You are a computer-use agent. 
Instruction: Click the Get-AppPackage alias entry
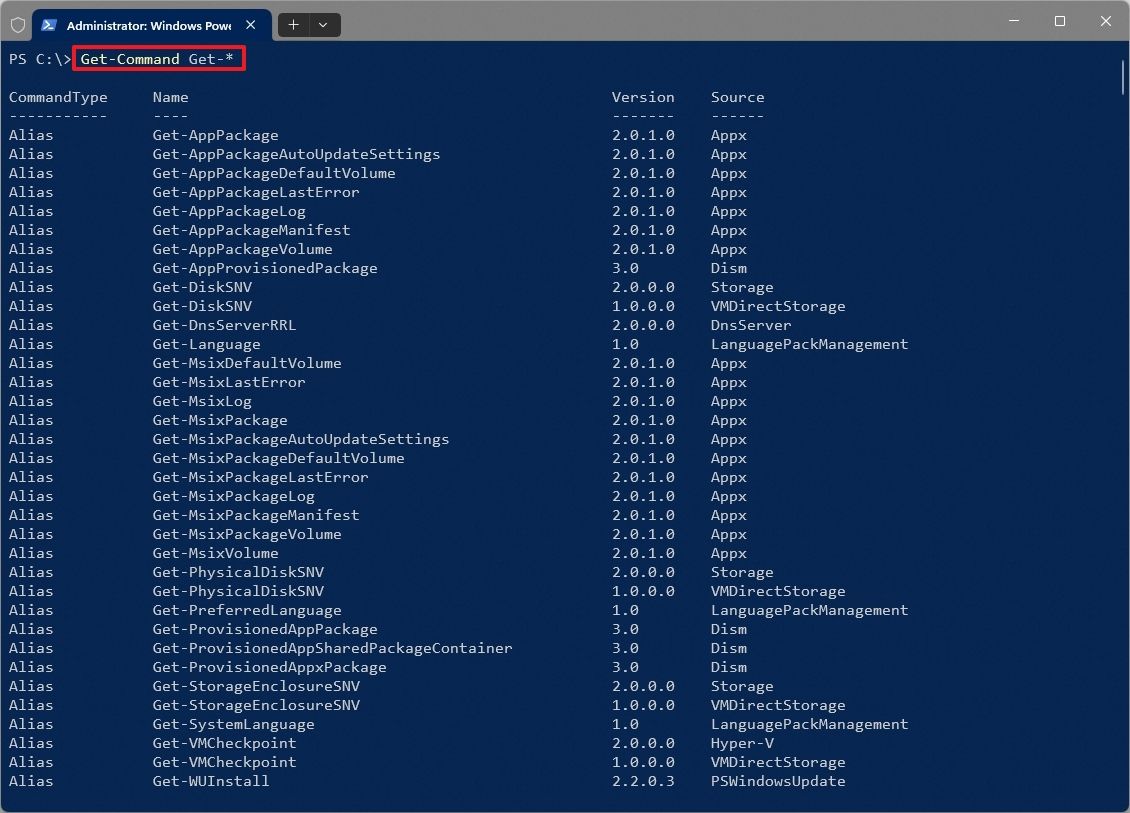[x=215, y=135]
